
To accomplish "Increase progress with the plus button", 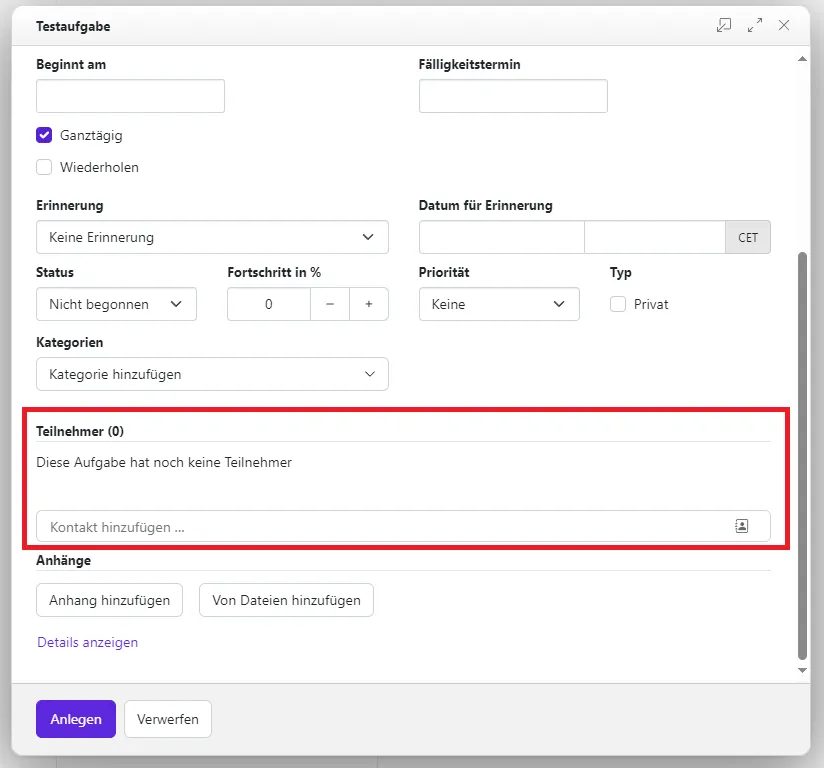I will coord(368,304).
